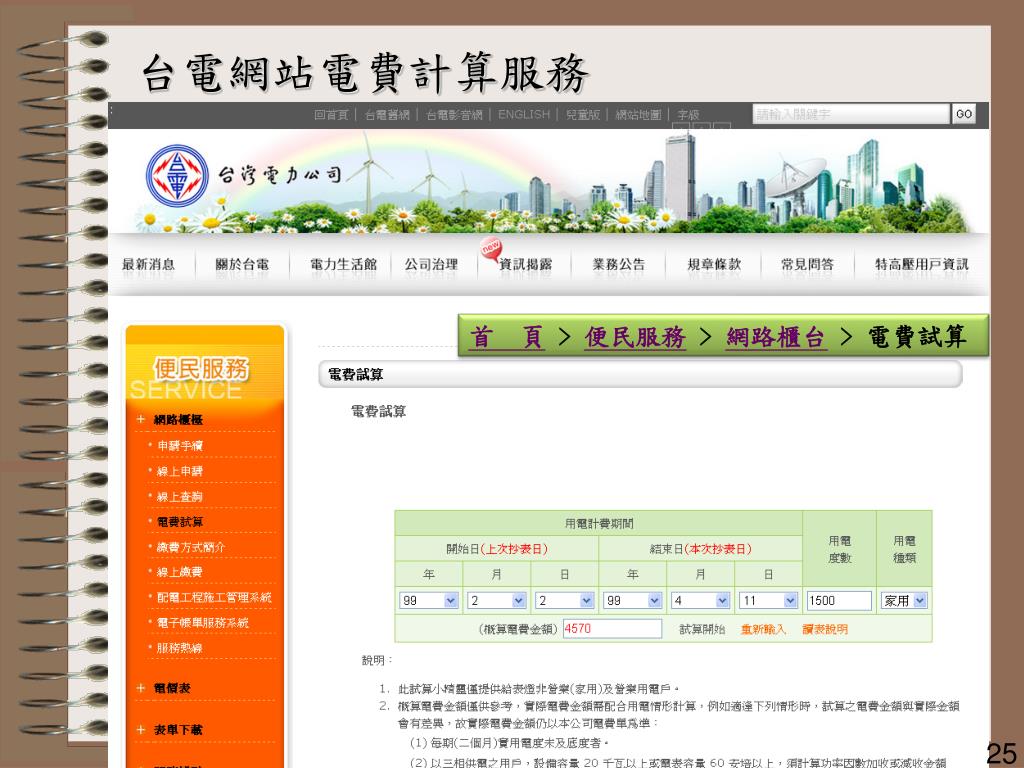Go to 首頁 in breadcrumb

click(x=507, y=337)
